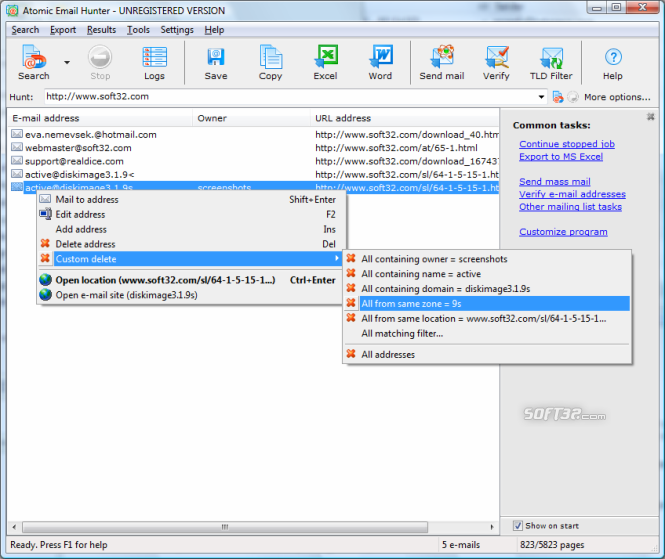Delete all from same location
Image resolution: width=665 pixels, height=559 pixels.
(x=487, y=318)
